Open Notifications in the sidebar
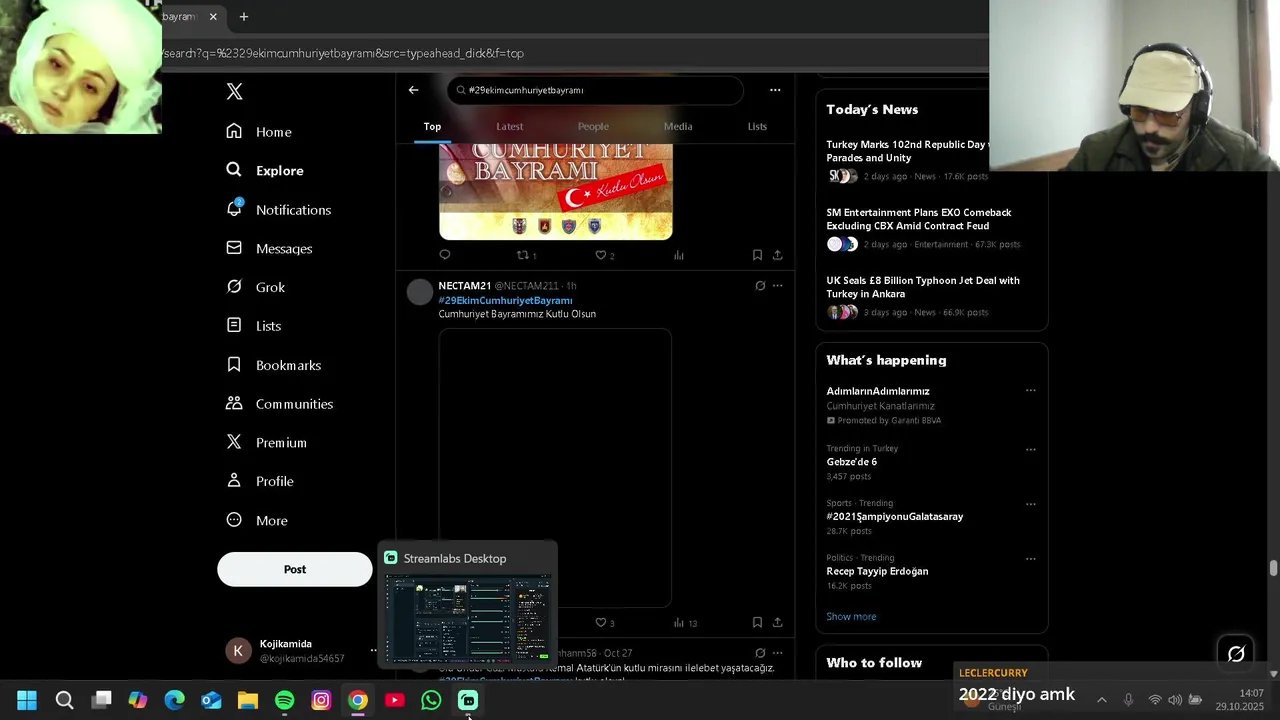Image resolution: width=1280 pixels, height=720 pixels. pyautogui.click(x=278, y=210)
